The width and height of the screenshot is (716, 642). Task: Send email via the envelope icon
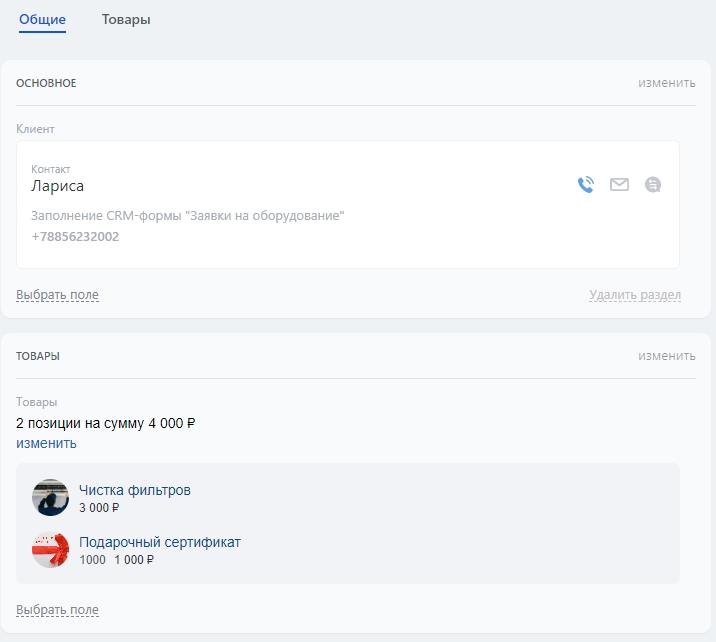pyautogui.click(x=619, y=184)
